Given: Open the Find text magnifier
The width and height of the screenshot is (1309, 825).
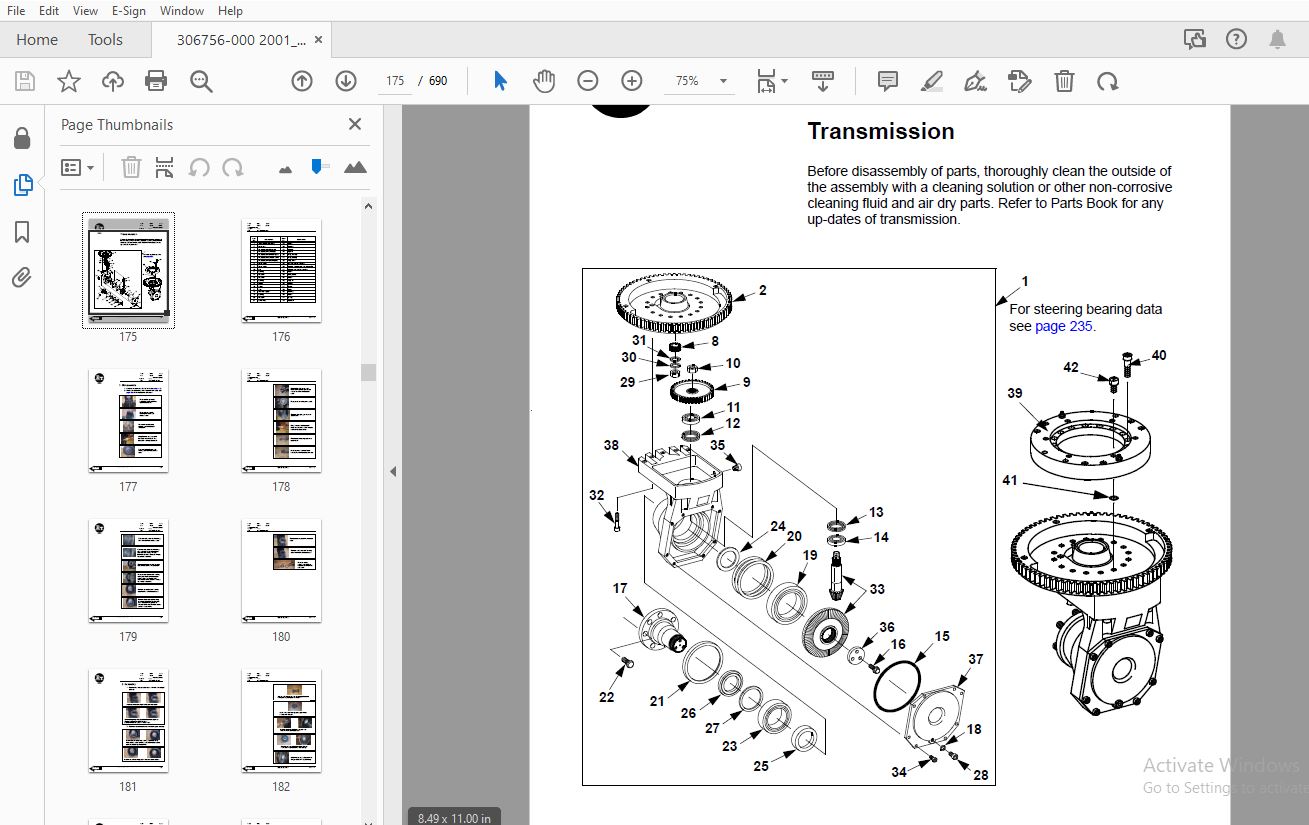Looking at the screenshot, I should (201, 81).
